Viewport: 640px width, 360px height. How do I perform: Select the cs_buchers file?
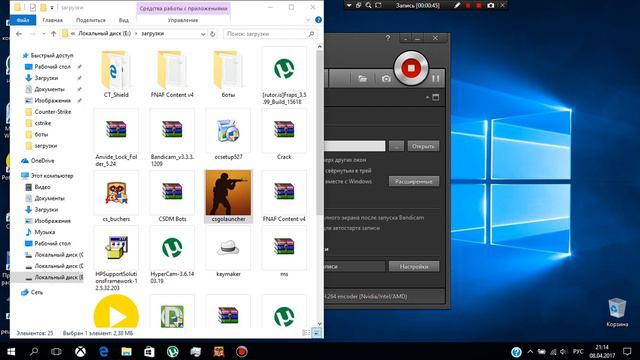(x=116, y=197)
